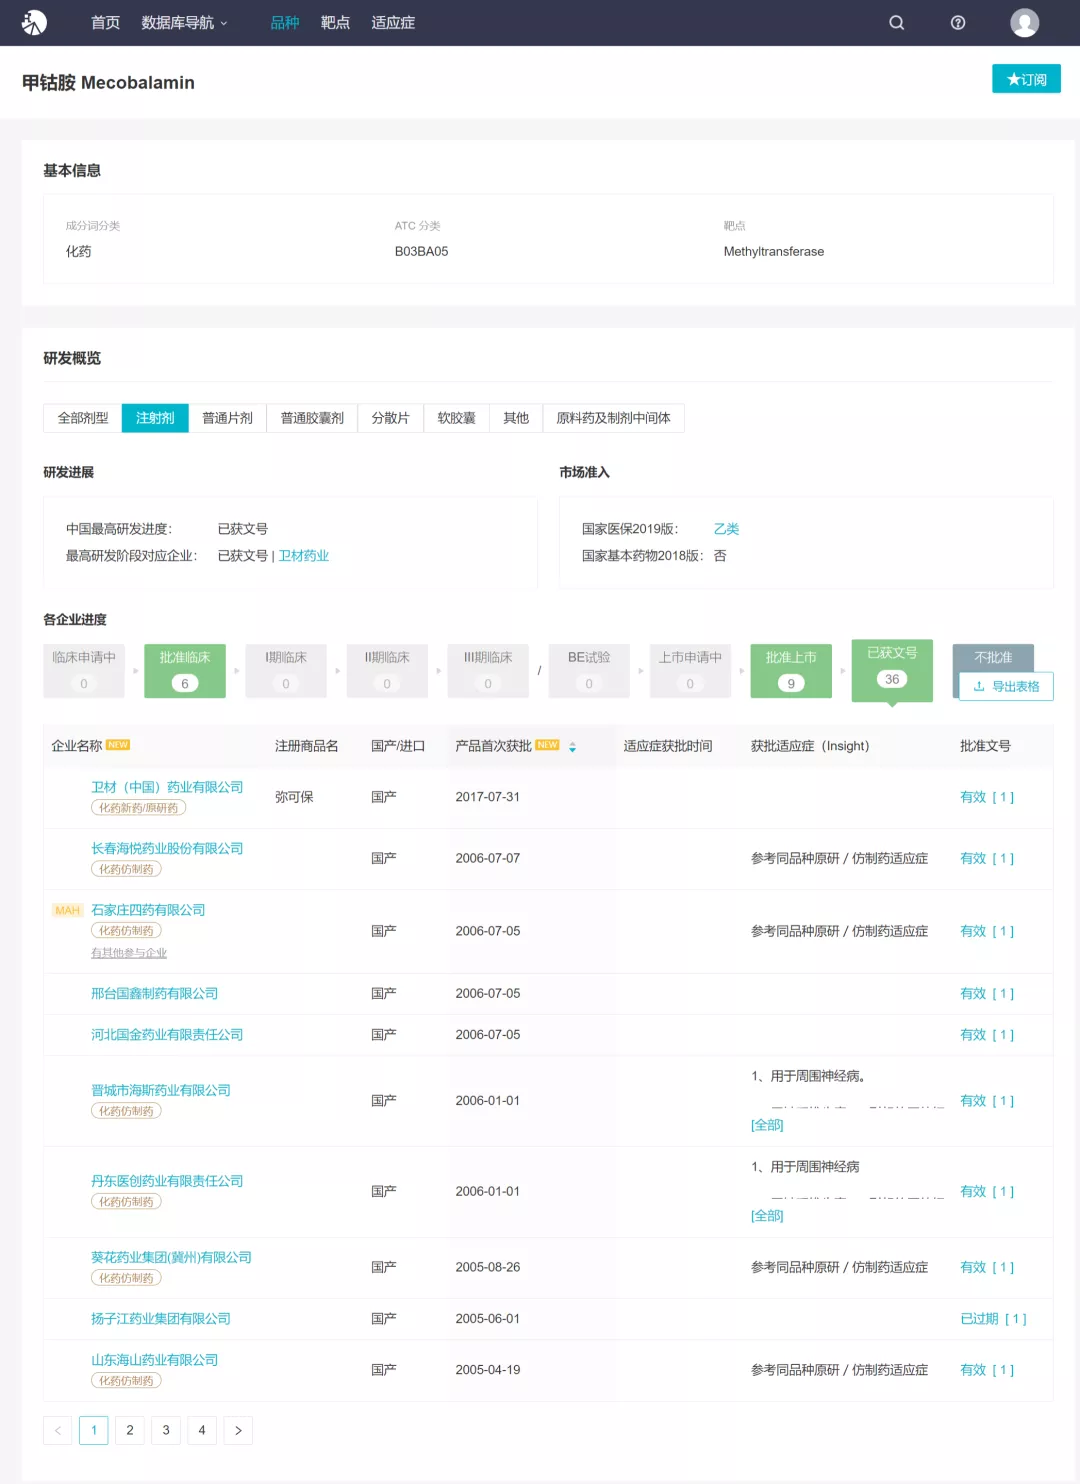Open the search magnifier icon
The height and width of the screenshot is (1484, 1080).
pyautogui.click(x=897, y=22)
